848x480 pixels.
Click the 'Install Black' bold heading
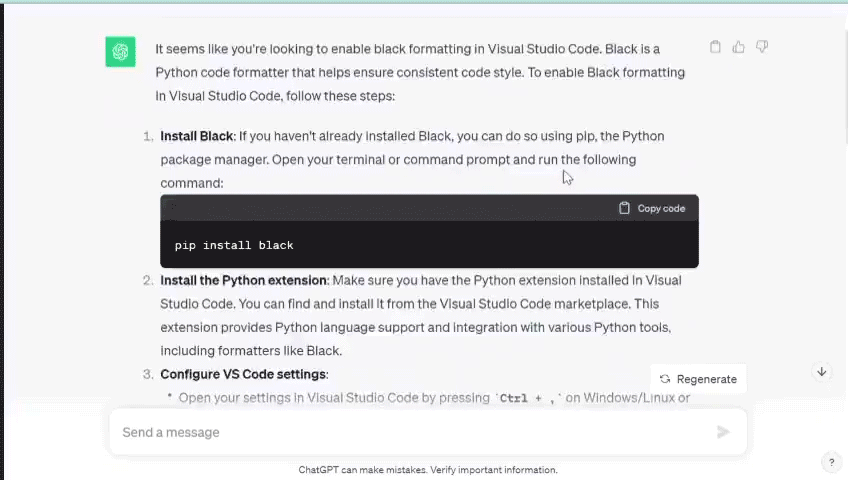pyautogui.click(x=197, y=136)
